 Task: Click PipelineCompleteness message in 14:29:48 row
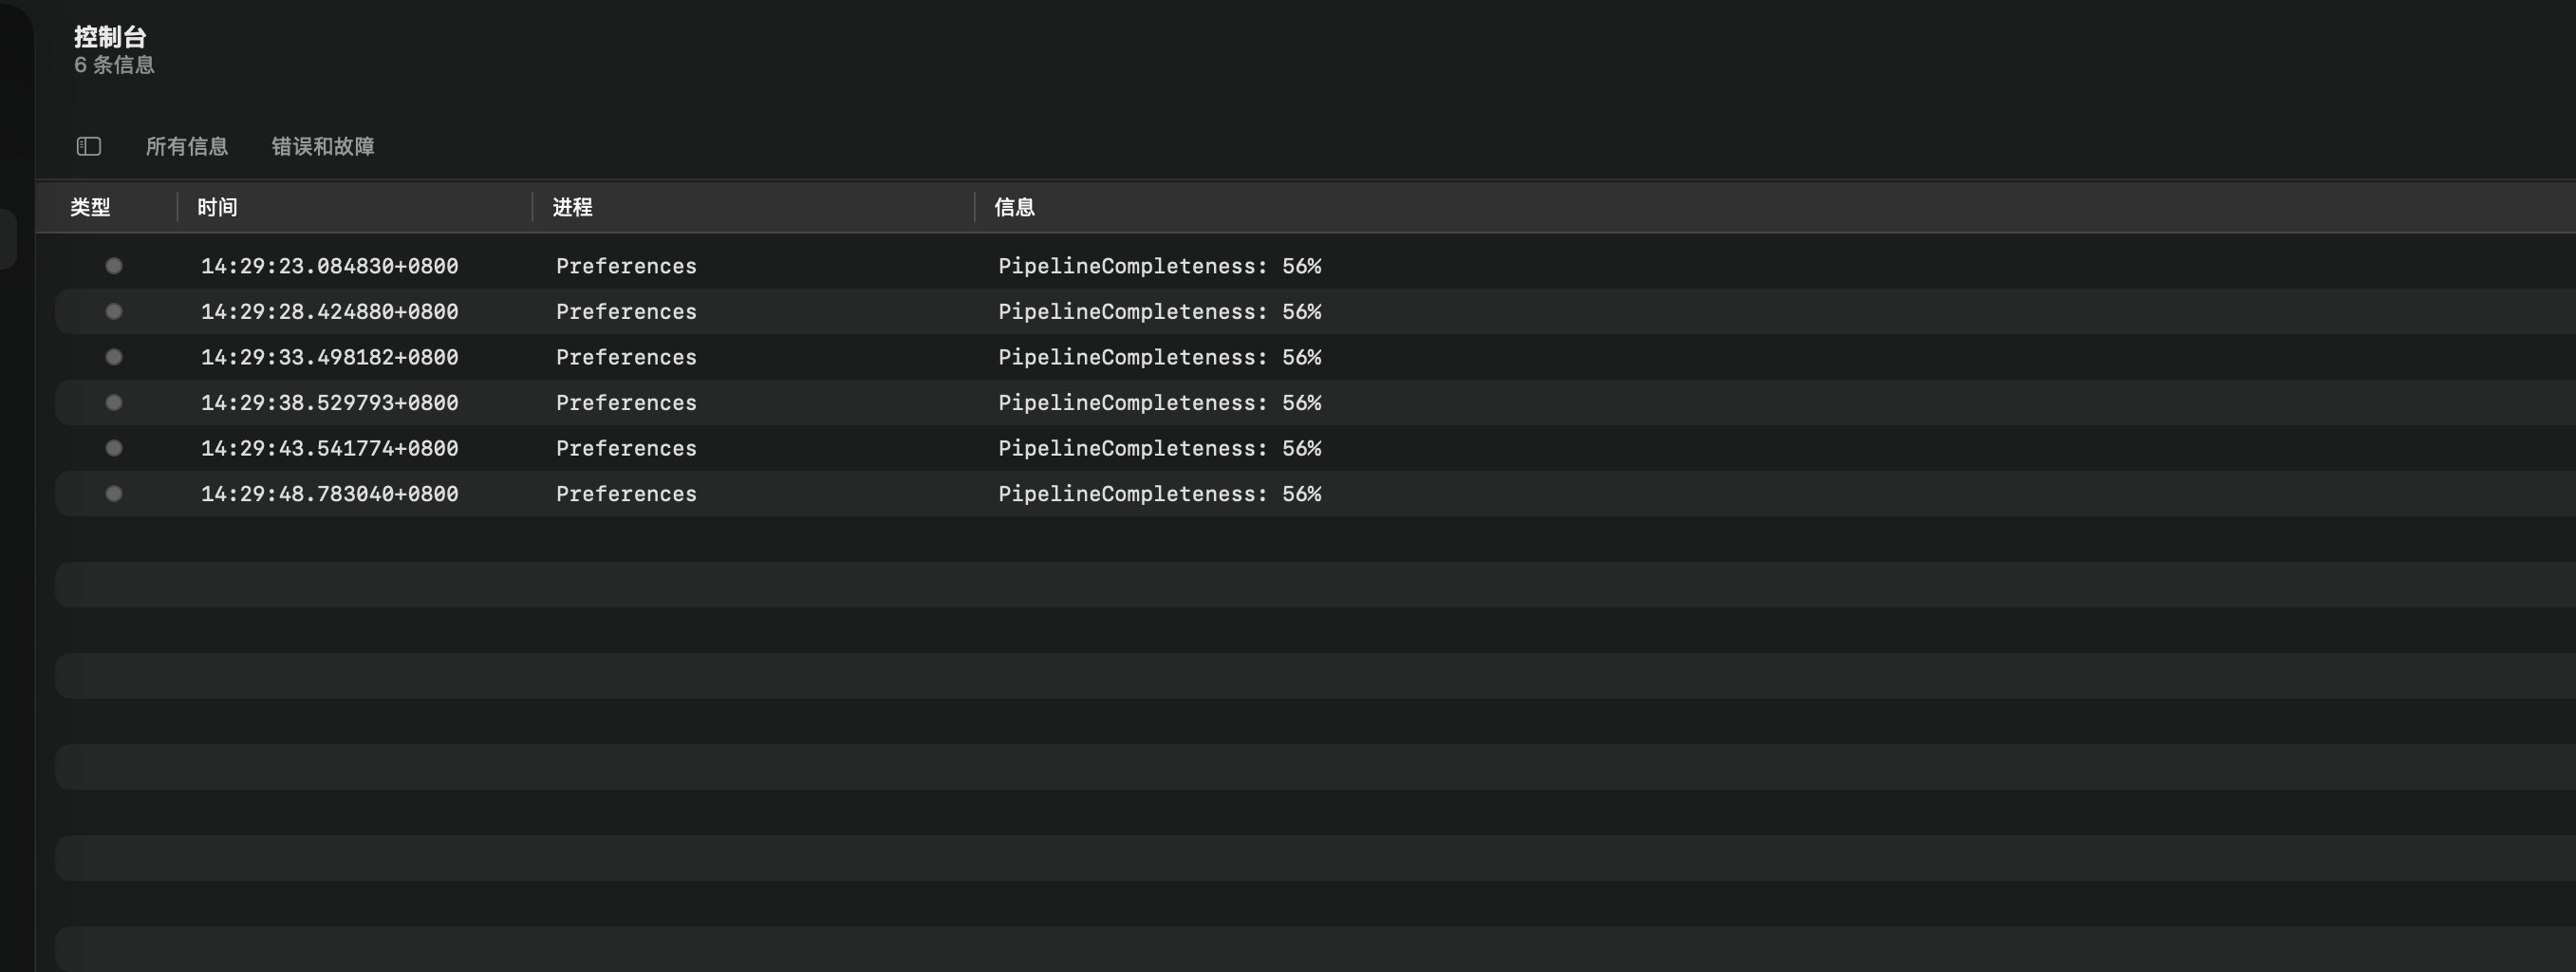tap(1160, 494)
